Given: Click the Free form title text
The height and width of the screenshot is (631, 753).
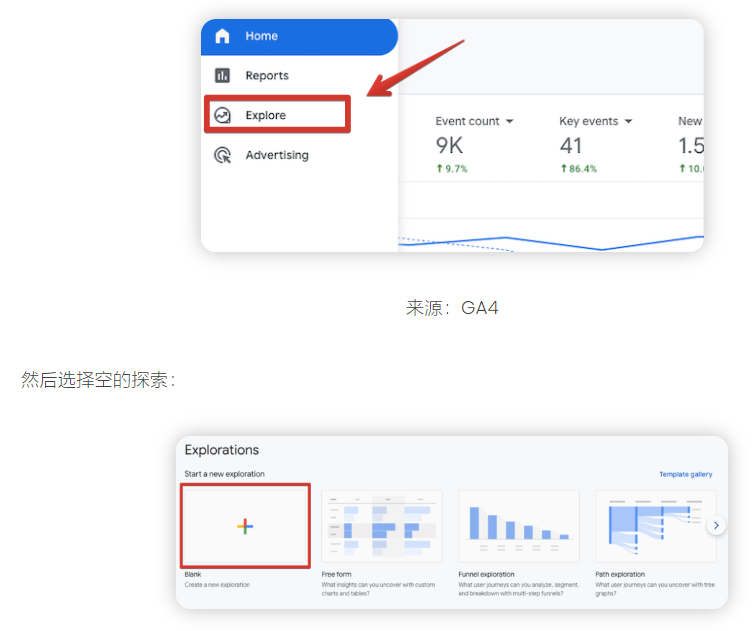Looking at the screenshot, I should pyautogui.click(x=337, y=574).
